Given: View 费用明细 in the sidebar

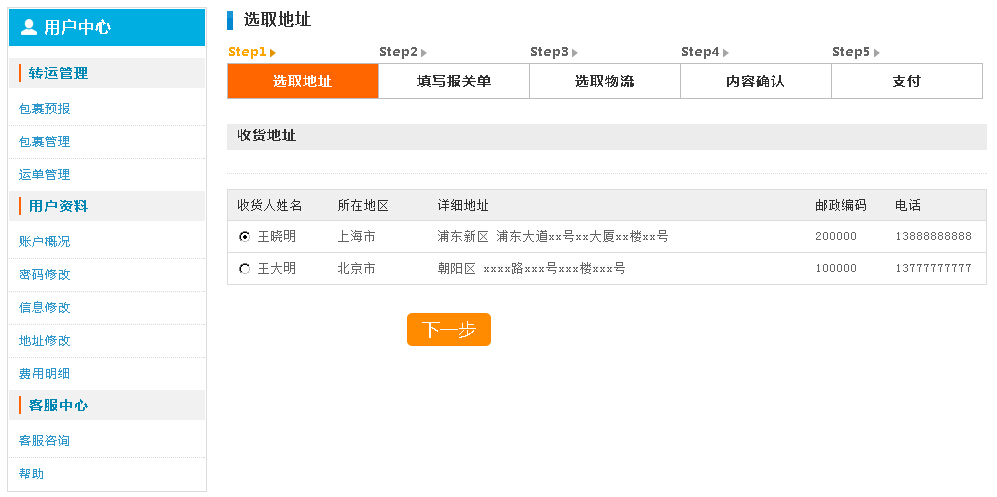Looking at the screenshot, I should pos(45,374).
